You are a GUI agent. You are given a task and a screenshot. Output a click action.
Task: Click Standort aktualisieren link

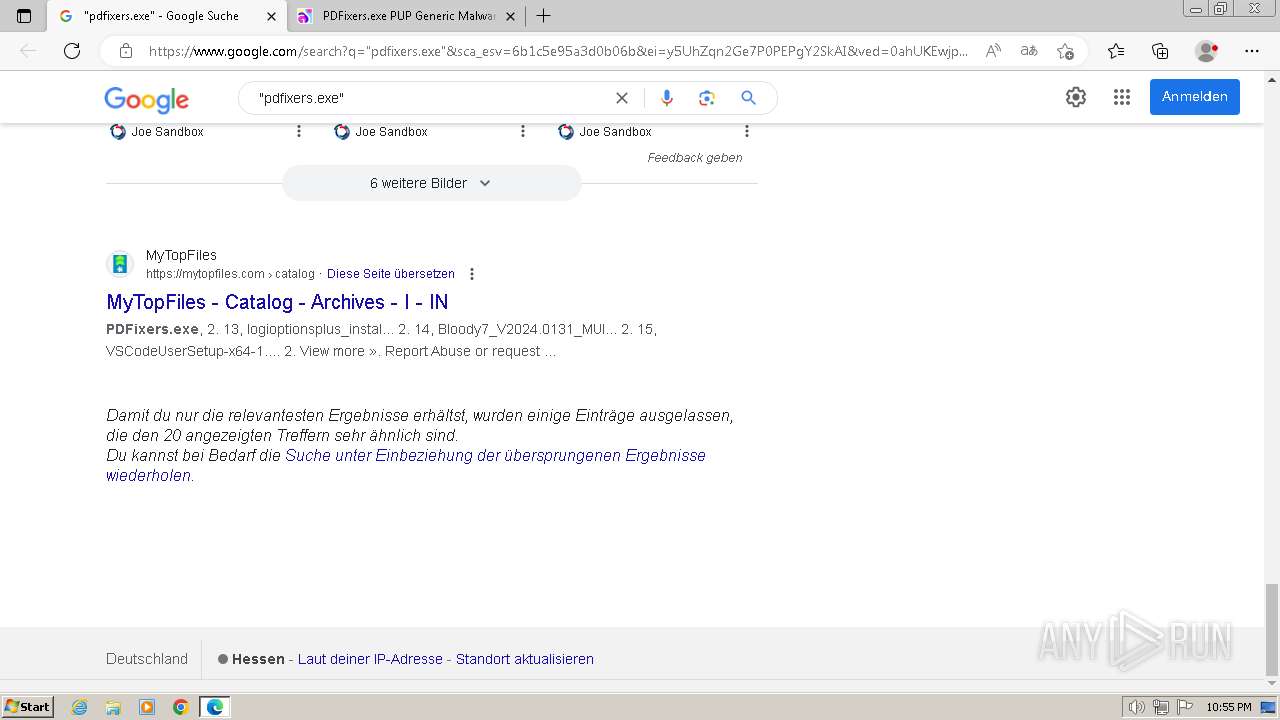525,659
